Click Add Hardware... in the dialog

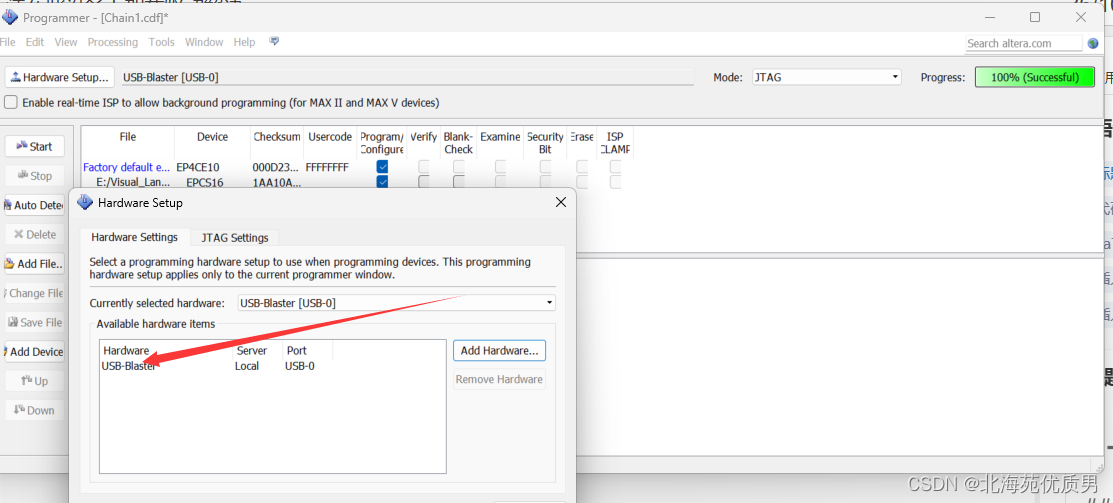[499, 350]
